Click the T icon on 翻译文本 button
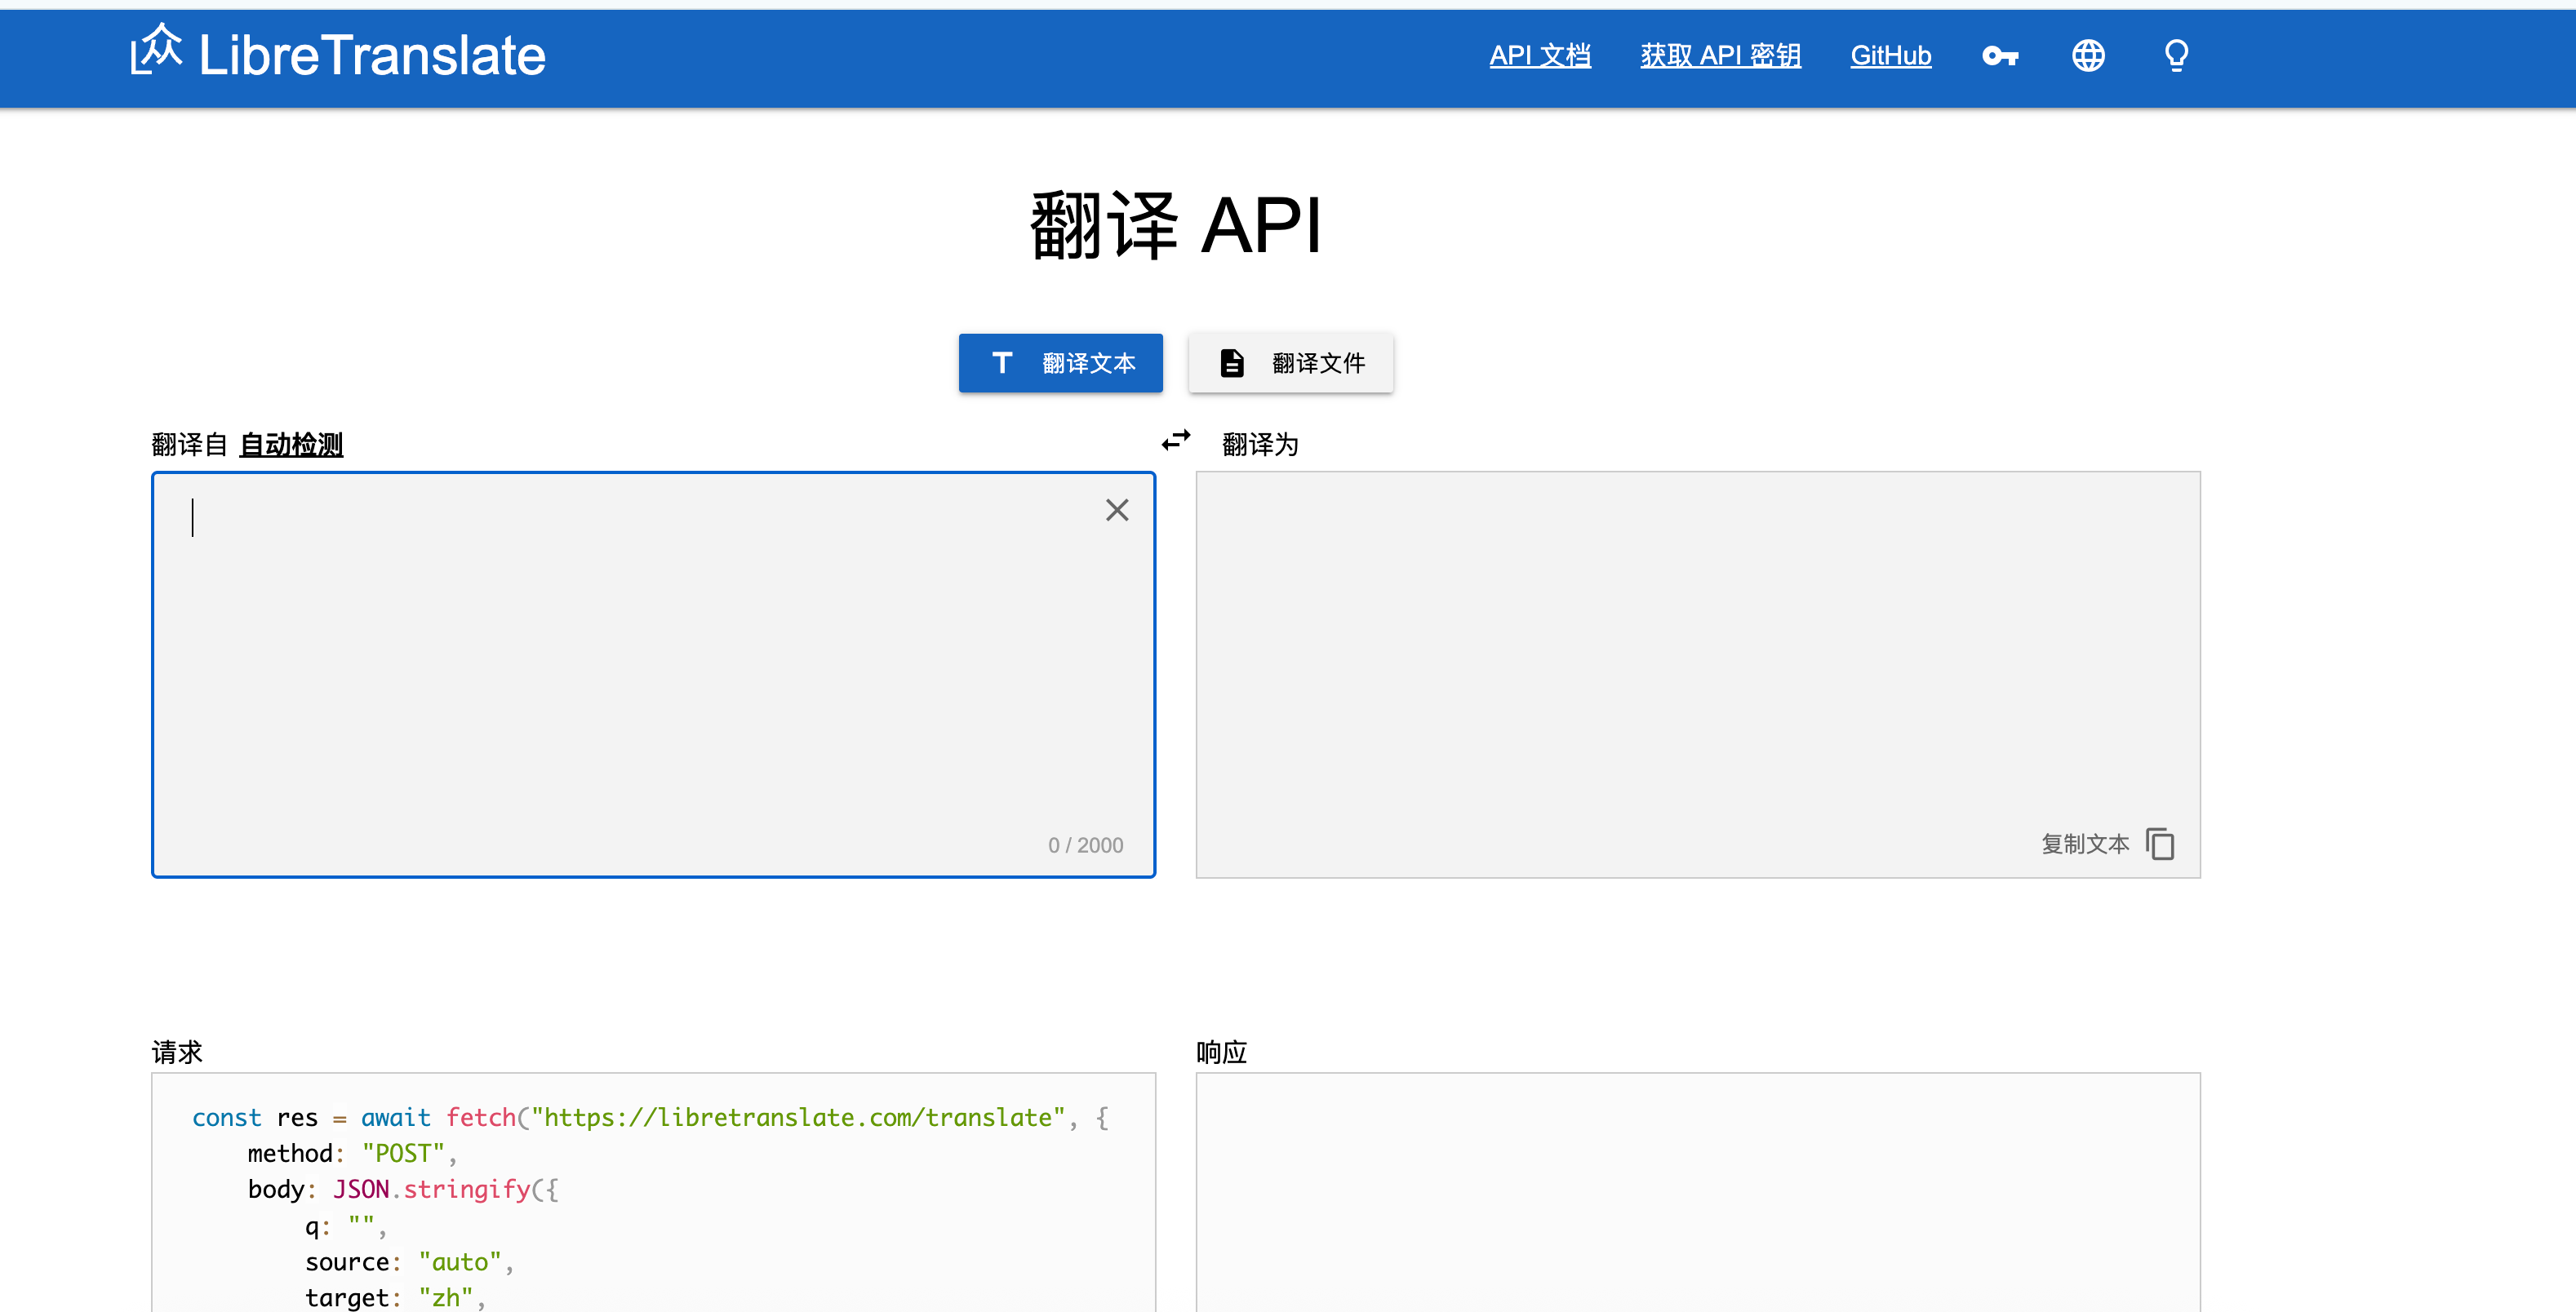 (x=1002, y=363)
